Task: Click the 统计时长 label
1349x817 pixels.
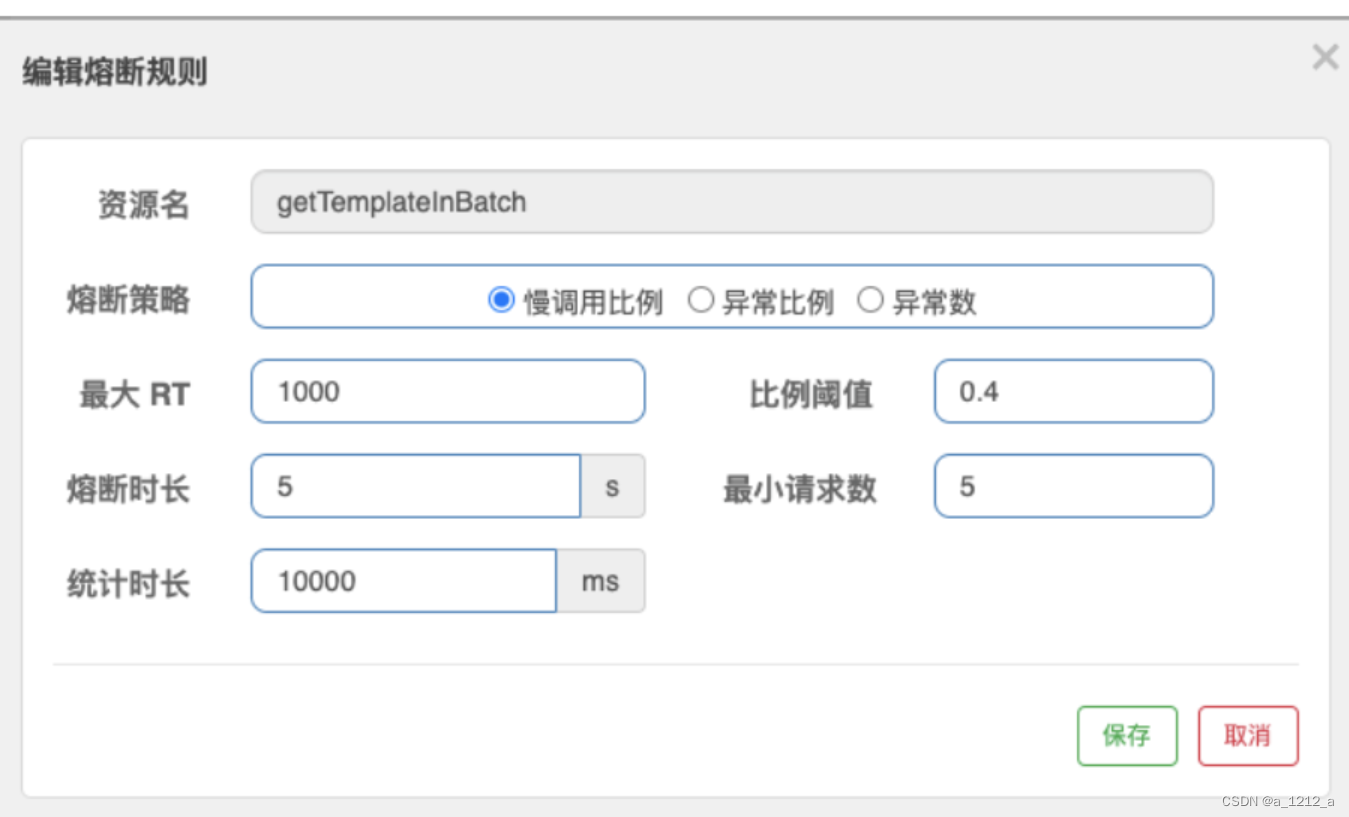Action: click(128, 584)
